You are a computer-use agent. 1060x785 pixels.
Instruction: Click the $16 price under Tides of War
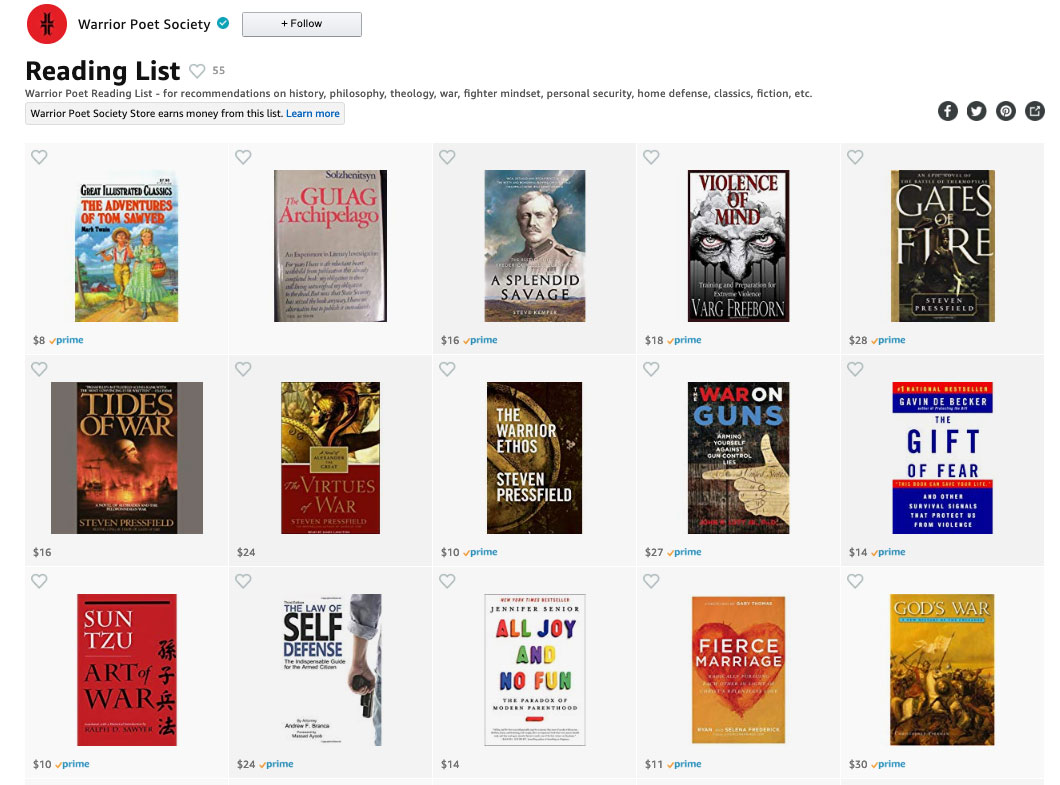point(42,552)
